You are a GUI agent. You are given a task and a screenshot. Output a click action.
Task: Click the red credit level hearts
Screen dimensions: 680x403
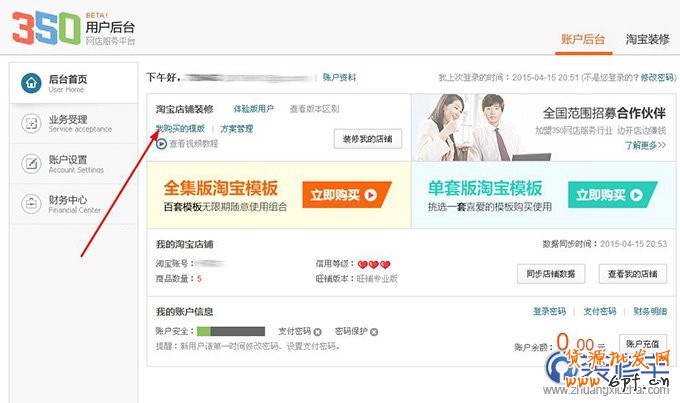374,264
